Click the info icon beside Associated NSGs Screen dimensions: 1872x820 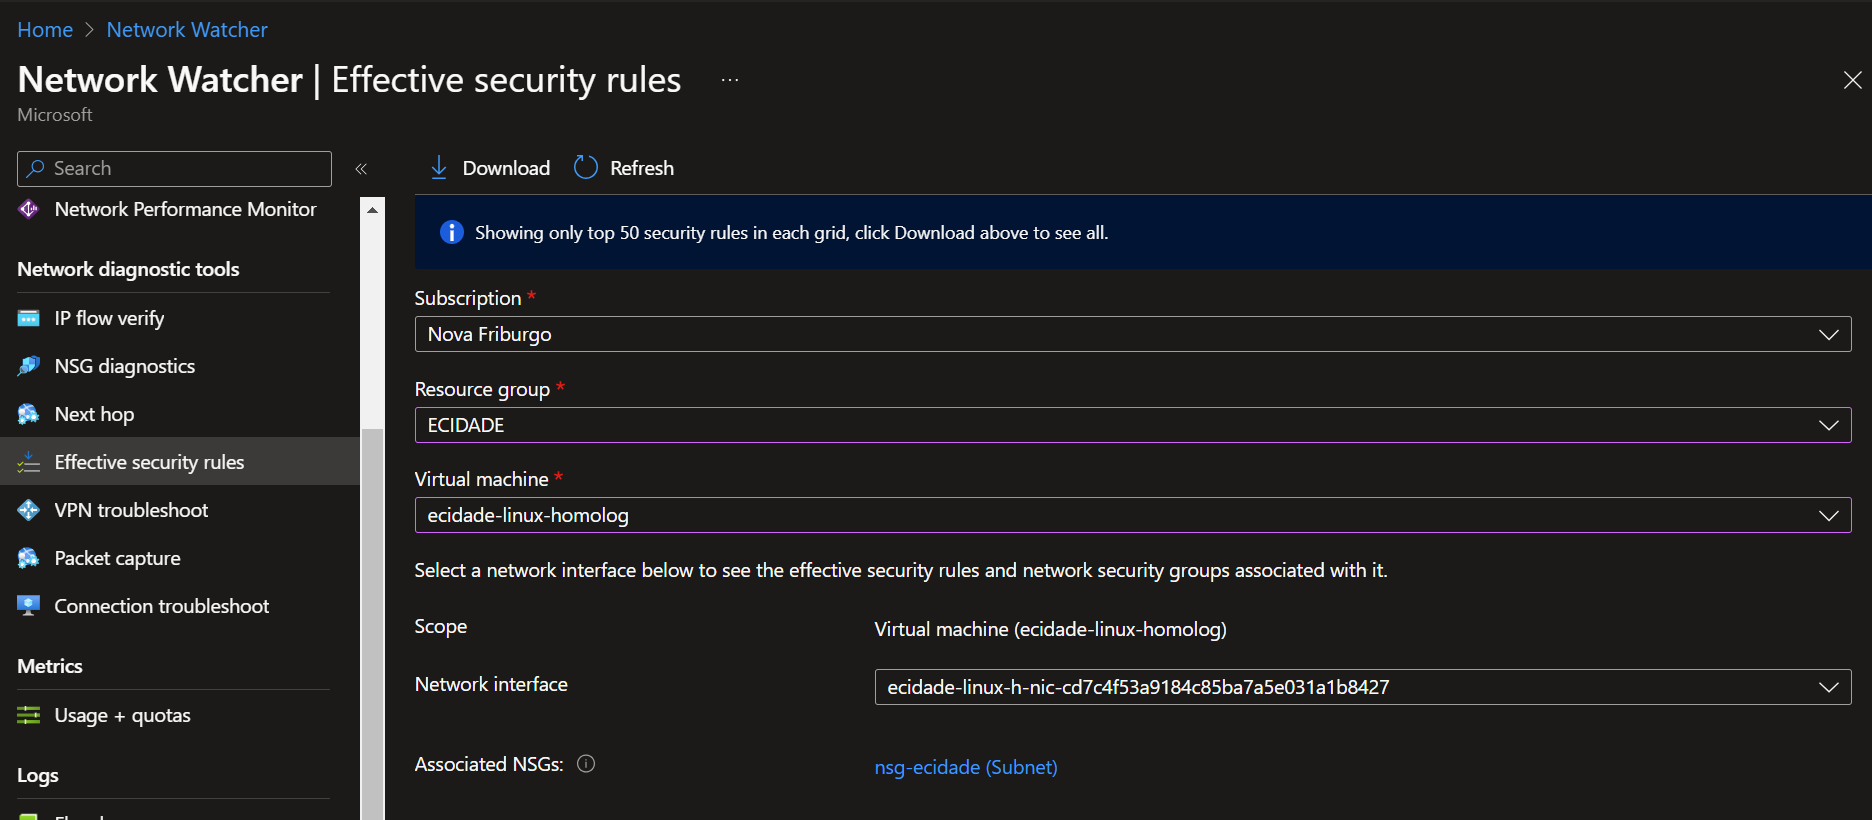[586, 764]
